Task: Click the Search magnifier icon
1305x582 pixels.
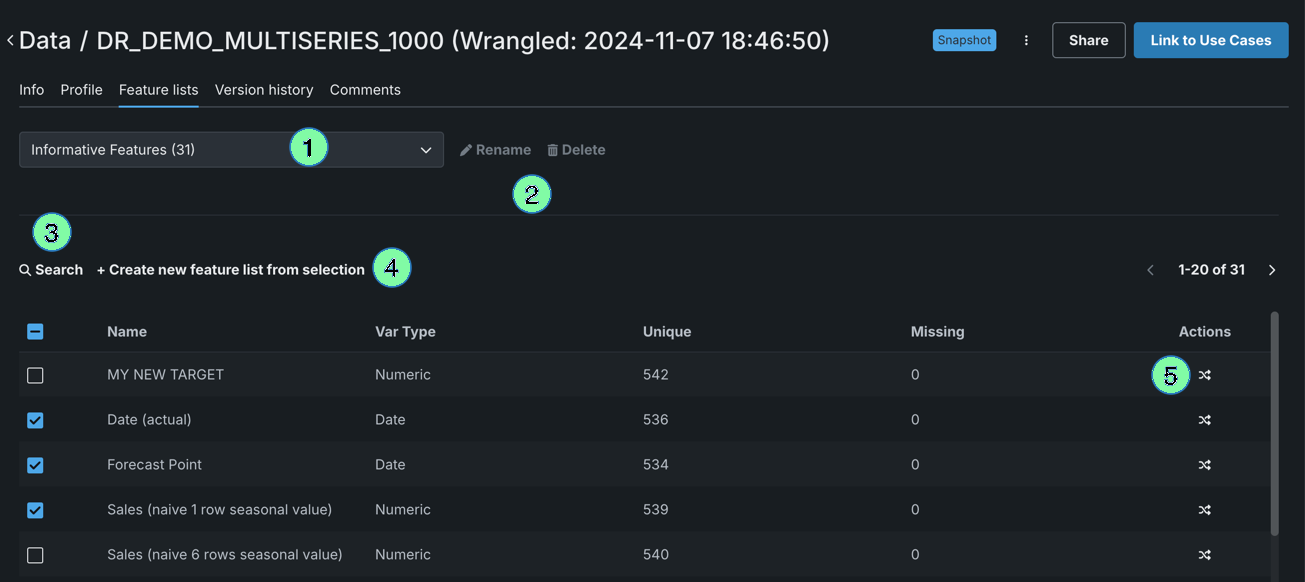Action: 25,270
